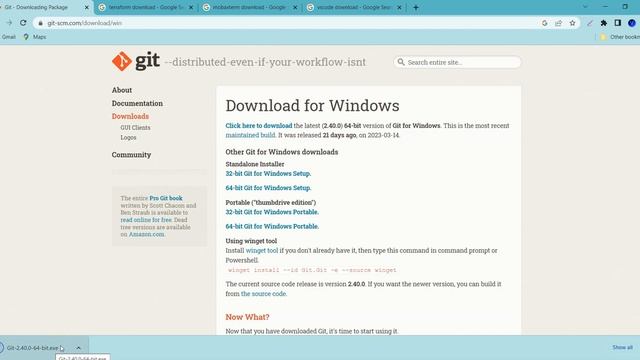The width and height of the screenshot is (640, 360).
Task: Click Show all downloads
Action: click(x=622, y=347)
